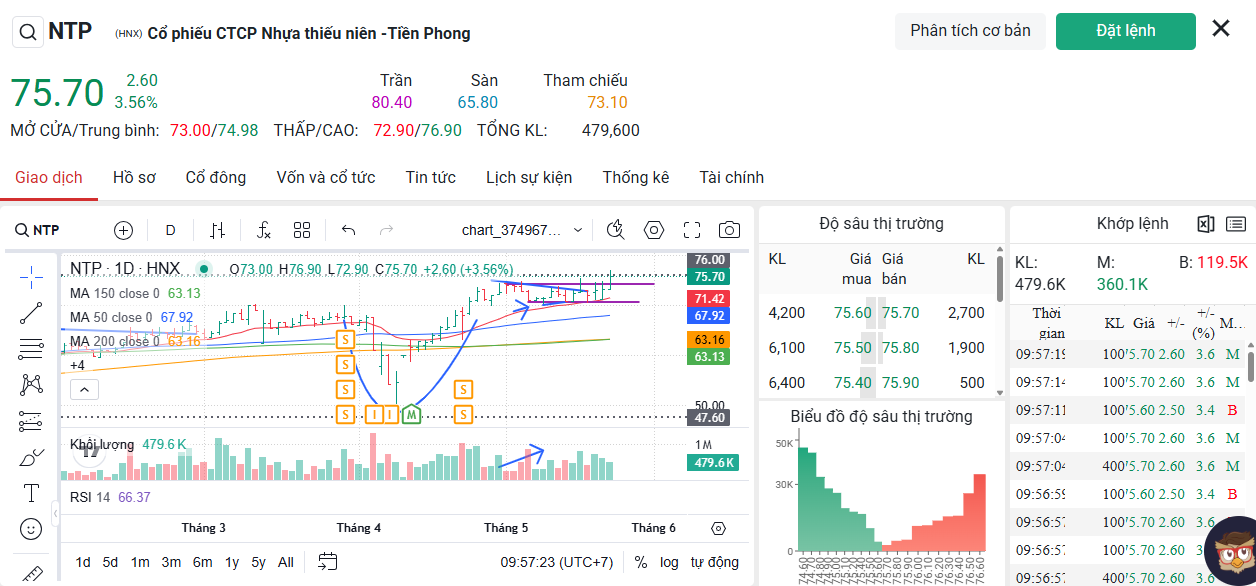Select the trend line drawing tool
This screenshot has height=586, width=1256.
pos(31,313)
